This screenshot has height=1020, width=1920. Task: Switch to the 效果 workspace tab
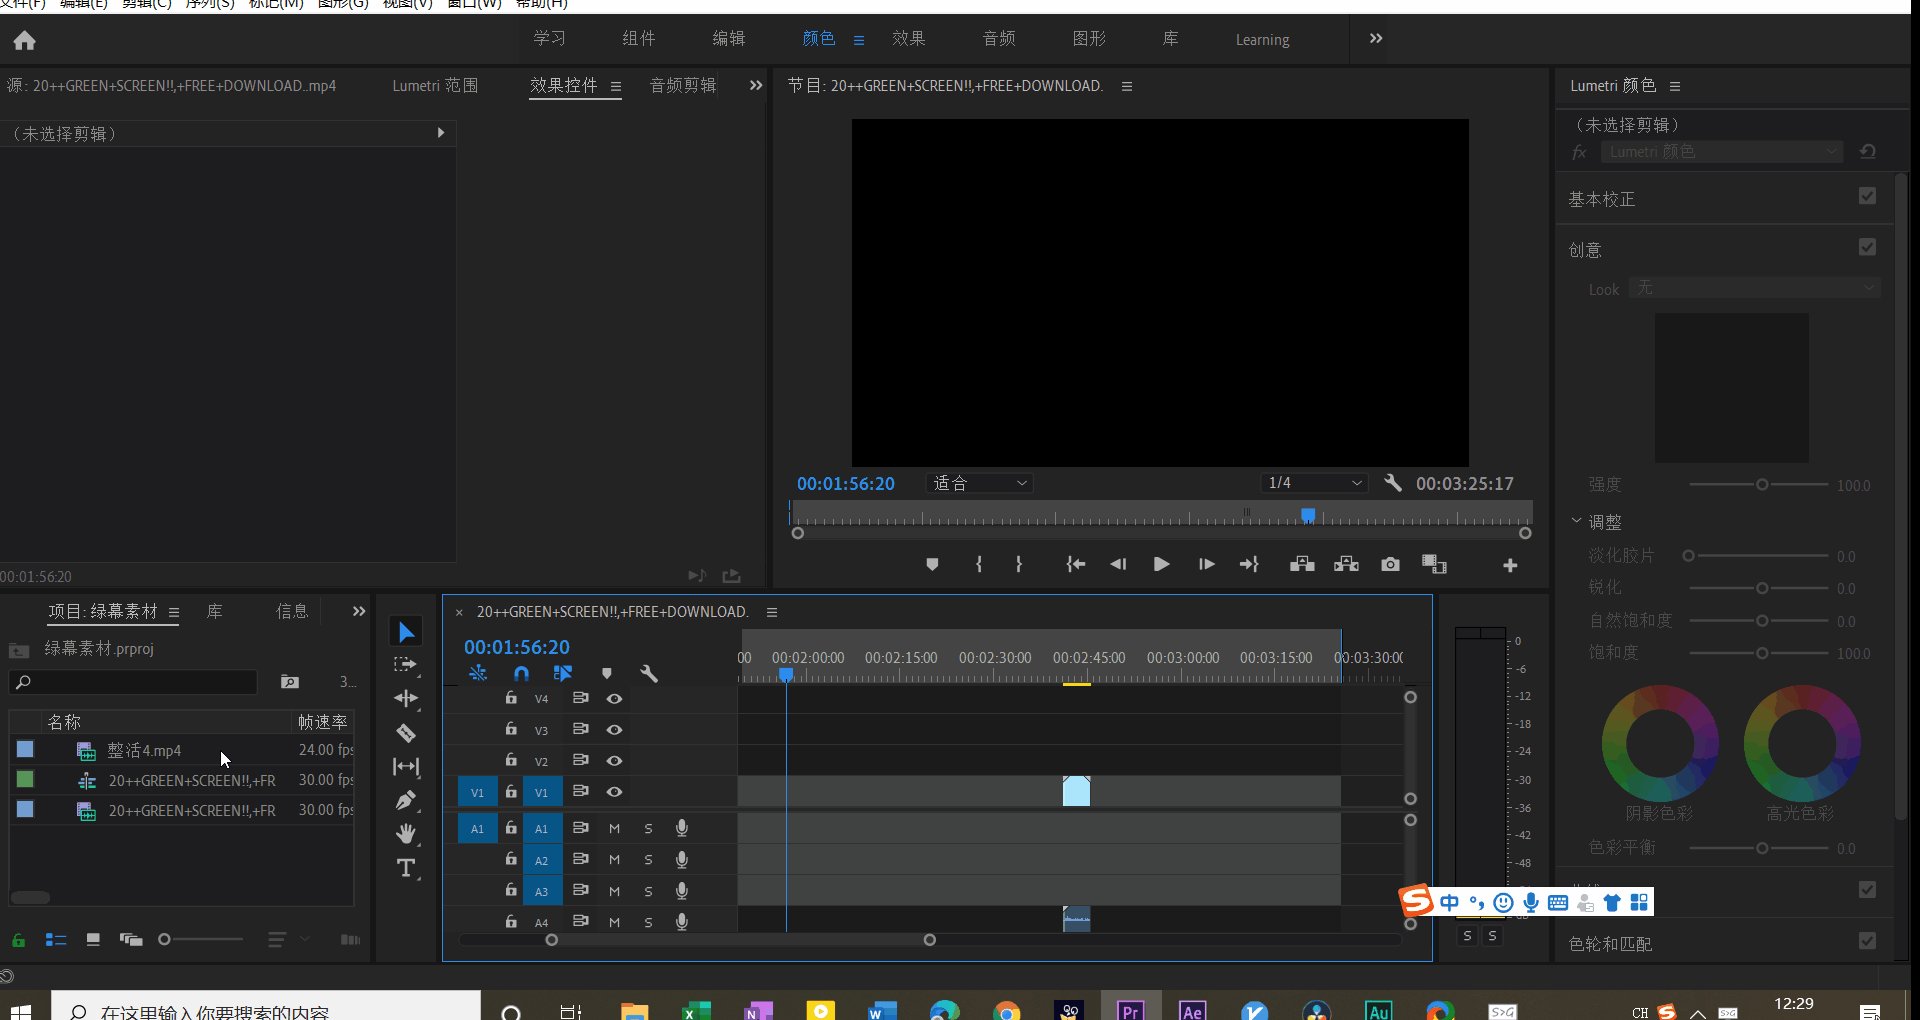pyautogui.click(x=908, y=39)
